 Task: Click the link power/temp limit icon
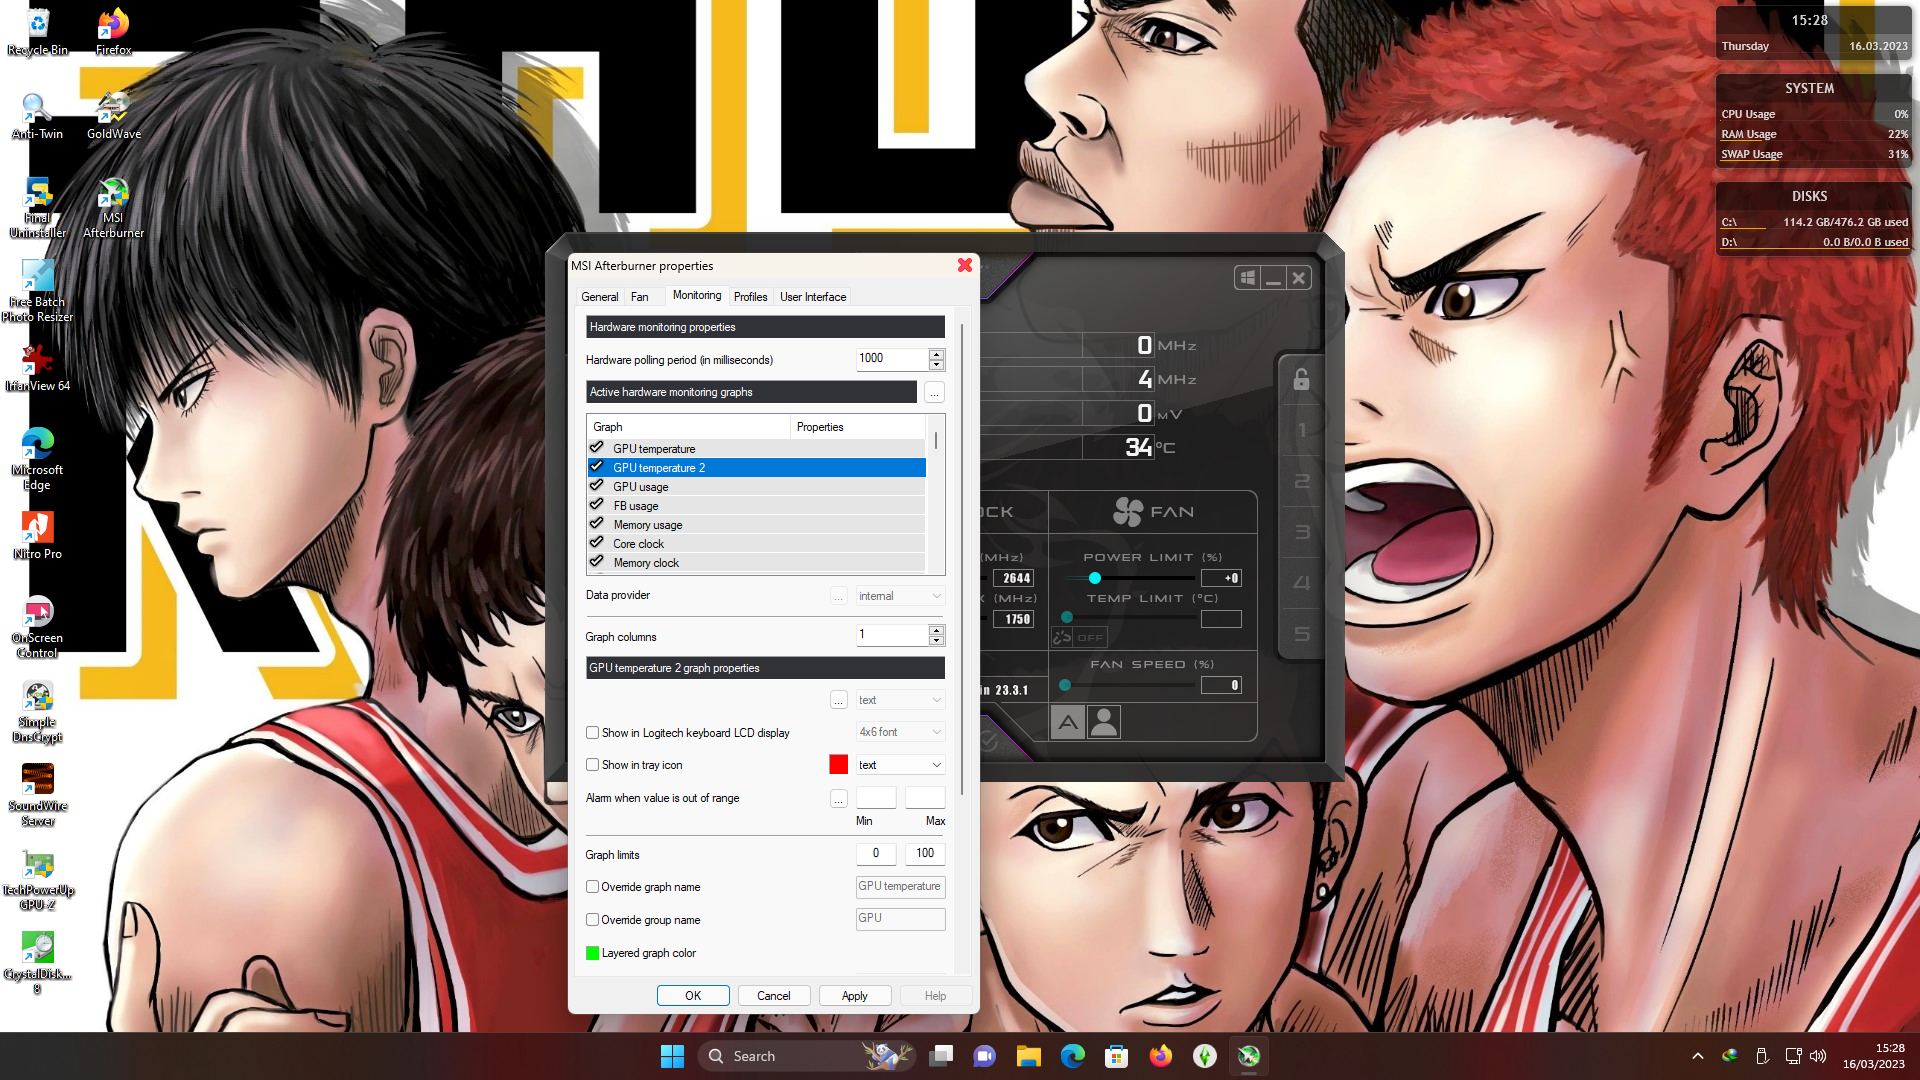tap(1062, 637)
